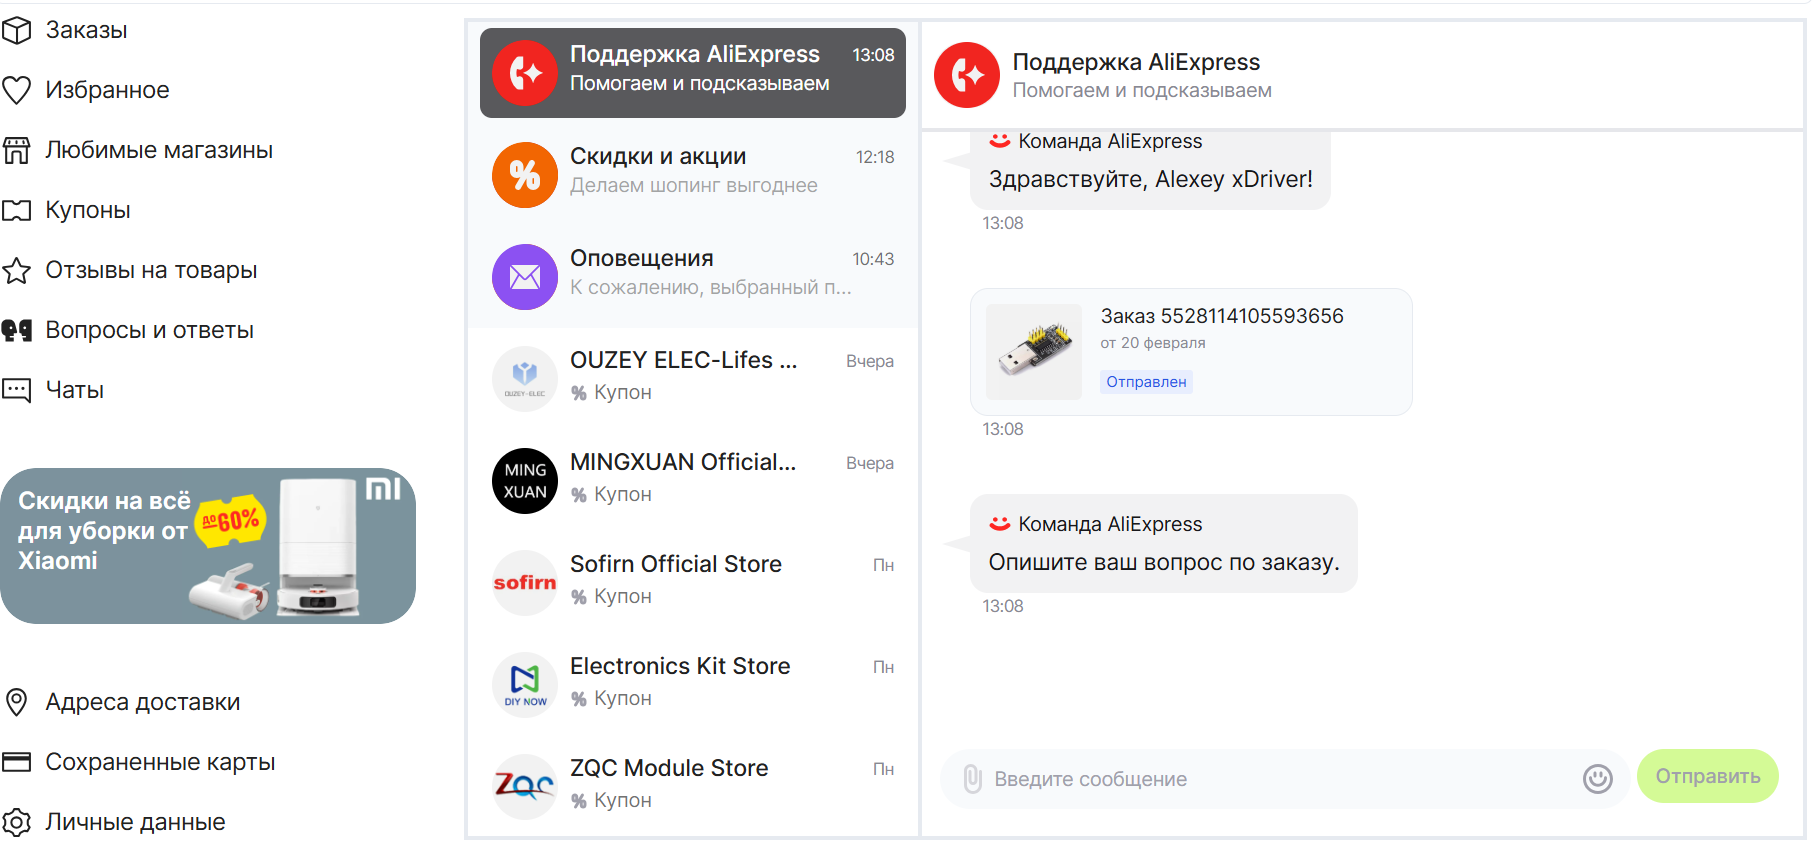This screenshot has width=1817, height=844.
Task: Open the Electronics Kit Store chat
Action: coord(693,685)
